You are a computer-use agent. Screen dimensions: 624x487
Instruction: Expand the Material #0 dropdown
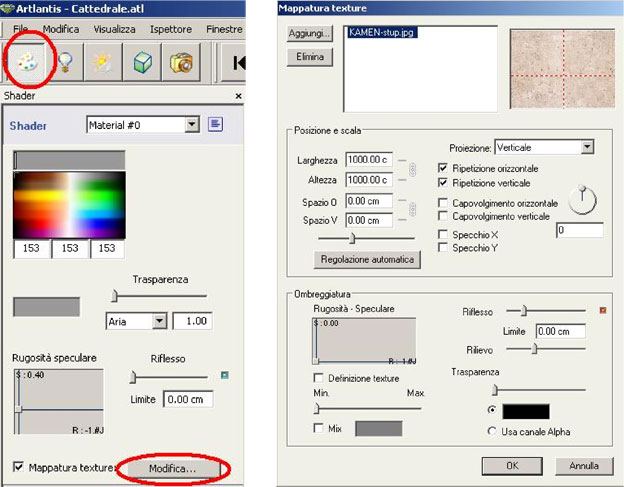tap(193, 125)
